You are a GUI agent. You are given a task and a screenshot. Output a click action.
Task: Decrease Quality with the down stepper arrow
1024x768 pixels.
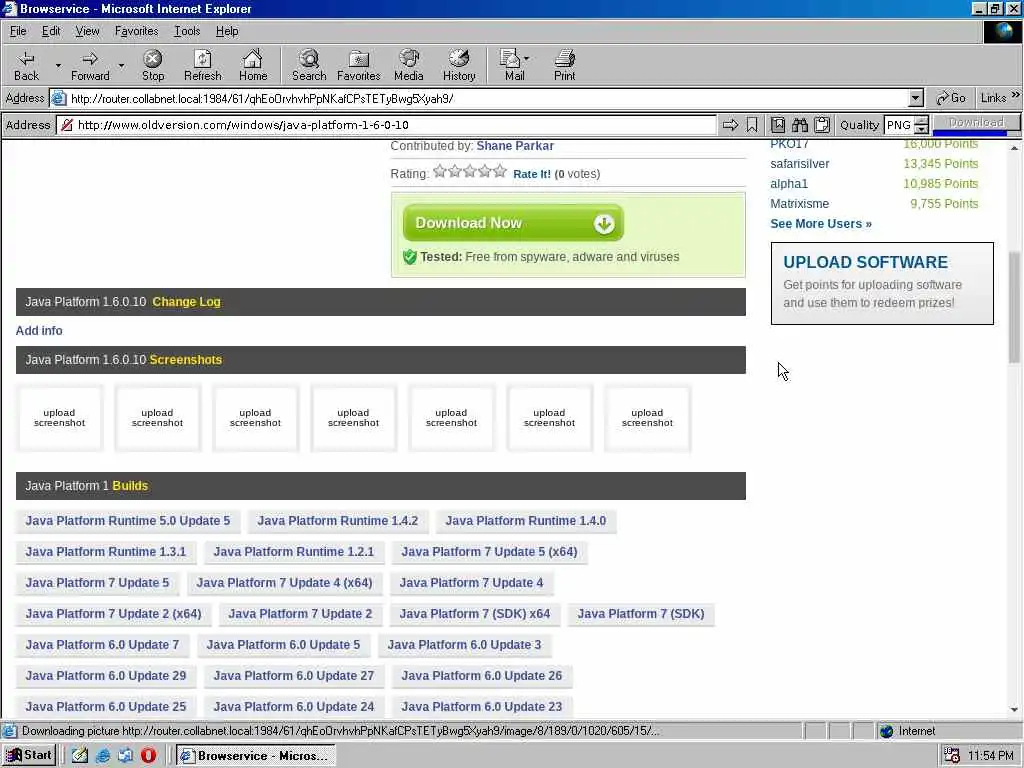(921, 129)
